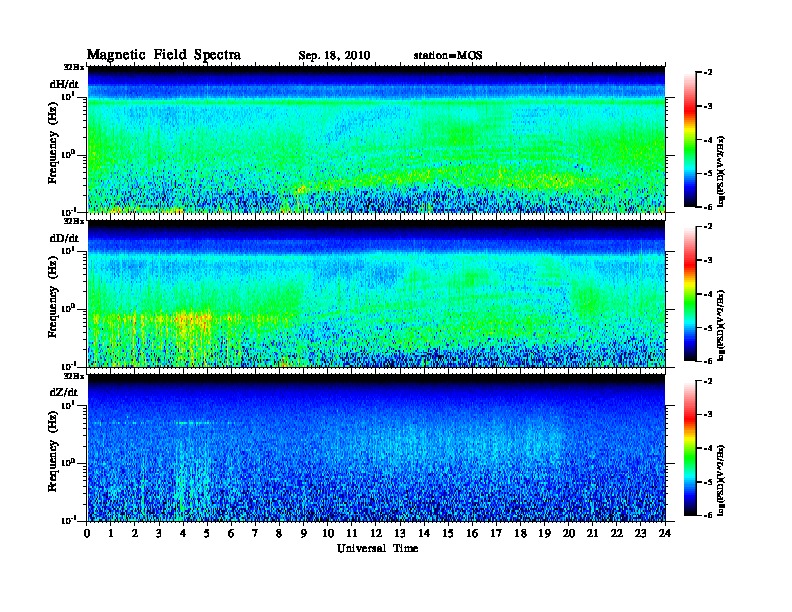This screenshot has width=792, height=612.
Task: Click the 10^1 frequency tick of dD/dt plot
Action: (68, 250)
